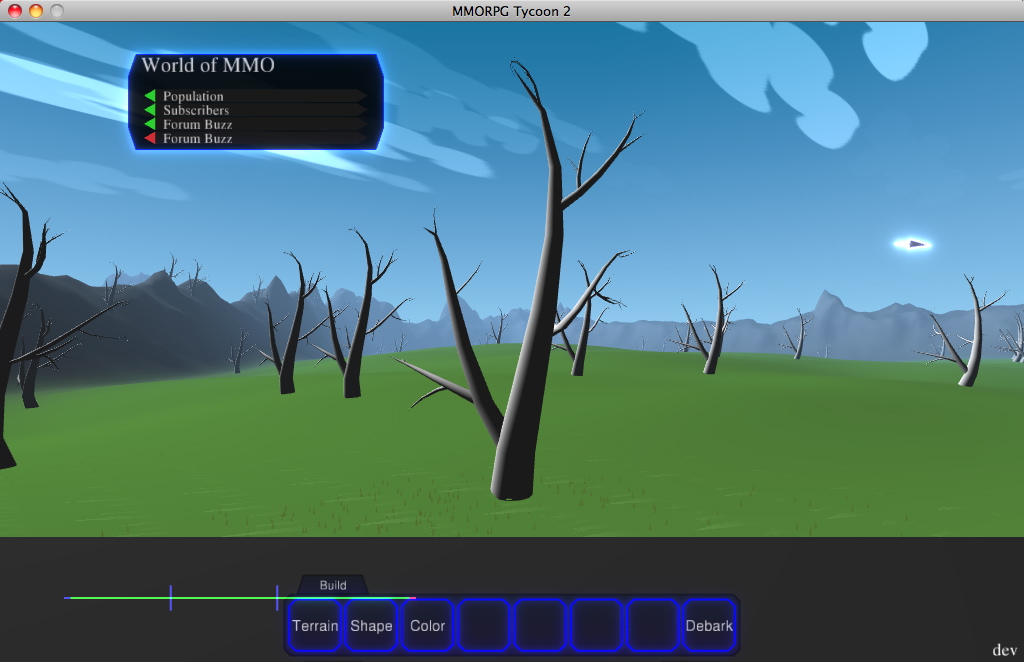Click the green Population arrow indicator
Image resolution: width=1024 pixels, height=662 pixels.
click(150, 96)
